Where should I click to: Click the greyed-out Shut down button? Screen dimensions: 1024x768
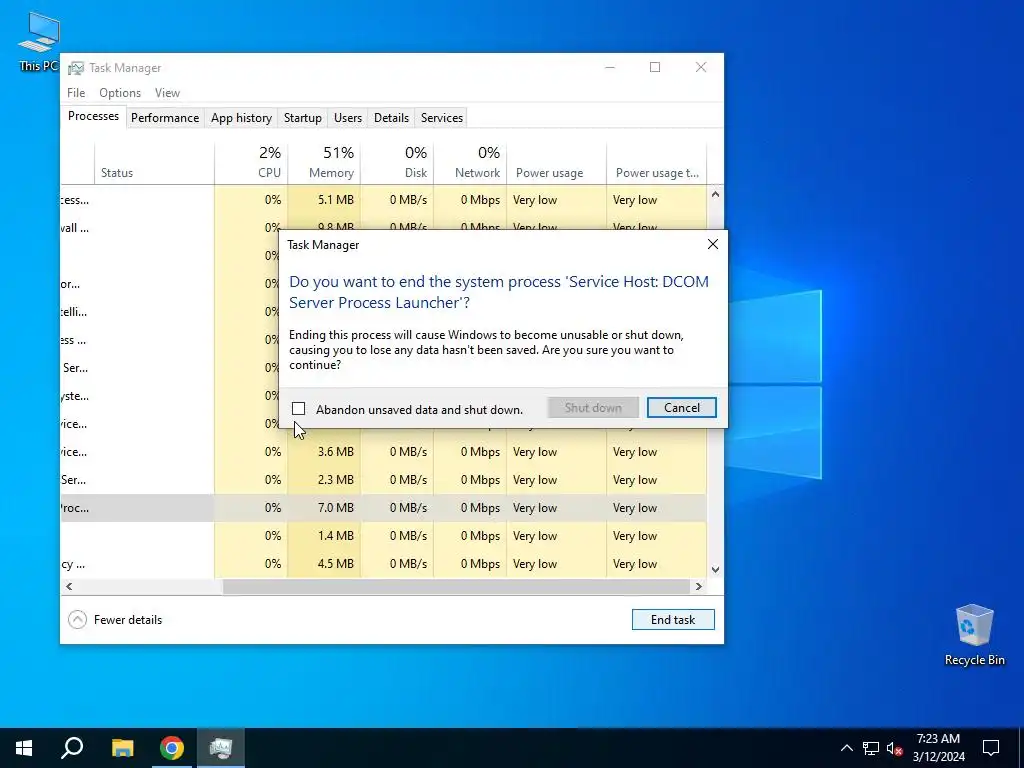pos(593,408)
